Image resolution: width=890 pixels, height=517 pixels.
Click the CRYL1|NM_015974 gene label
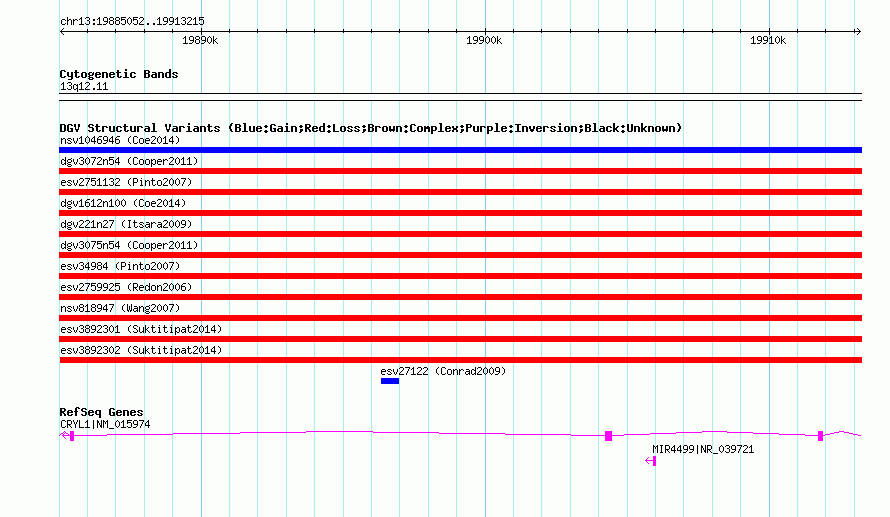pyautogui.click(x=105, y=424)
